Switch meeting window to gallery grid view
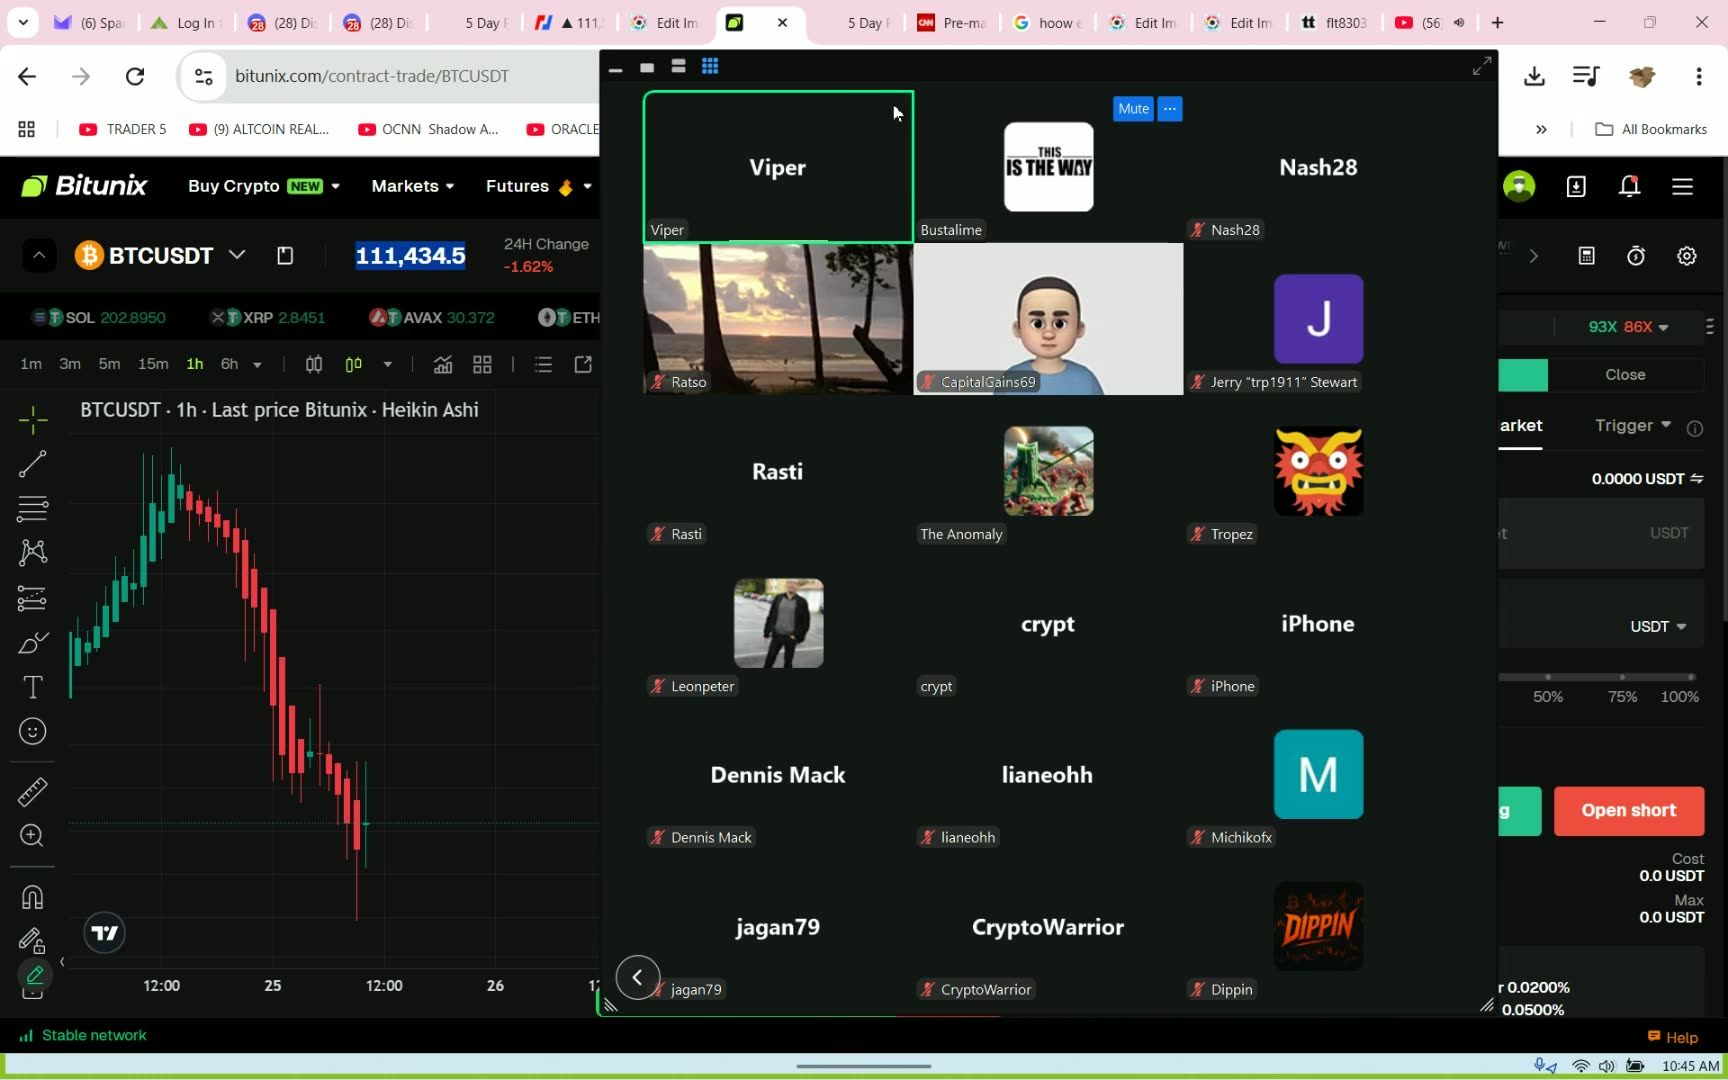Screen dimensions: 1728x1080 [x=710, y=66]
